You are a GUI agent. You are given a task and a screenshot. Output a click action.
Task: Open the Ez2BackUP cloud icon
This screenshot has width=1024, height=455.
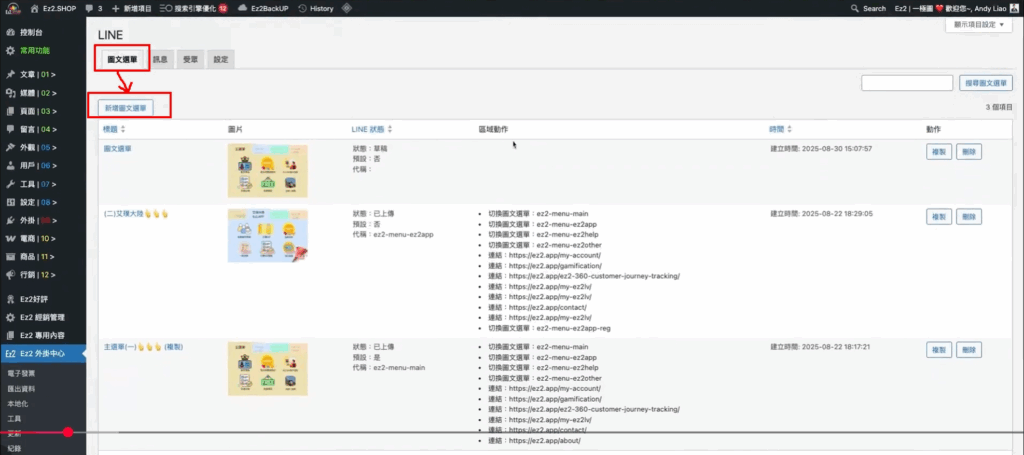(x=242, y=8)
